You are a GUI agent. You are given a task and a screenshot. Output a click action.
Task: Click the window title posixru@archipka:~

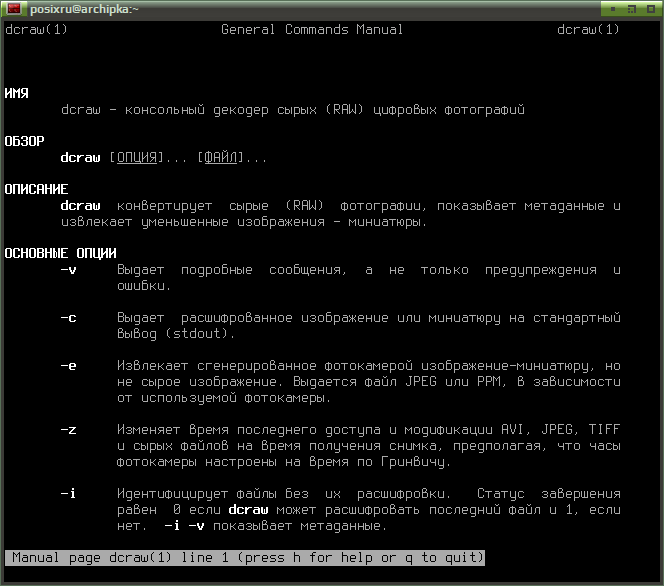[84, 9]
